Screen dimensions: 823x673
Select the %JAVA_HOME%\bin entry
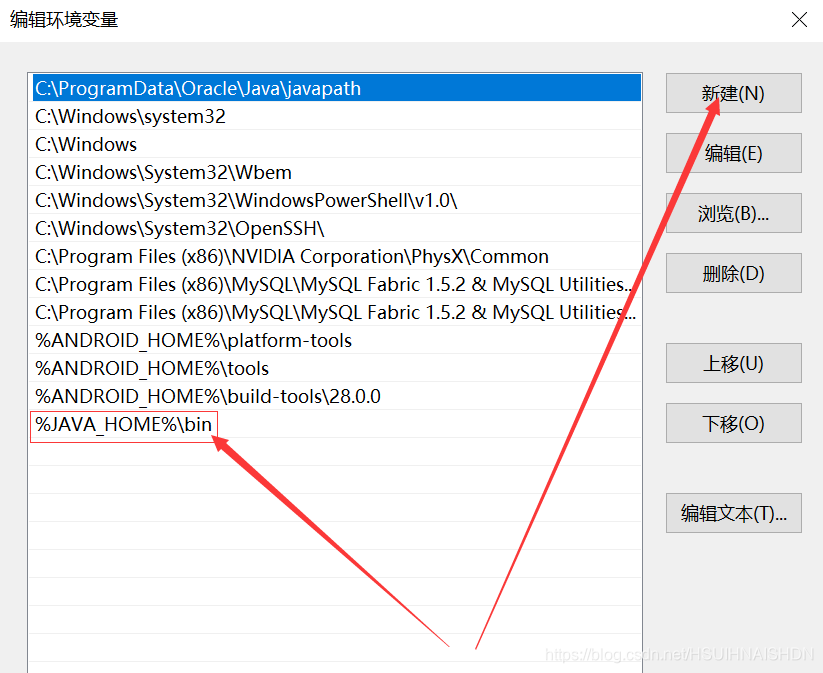[335, 424]
